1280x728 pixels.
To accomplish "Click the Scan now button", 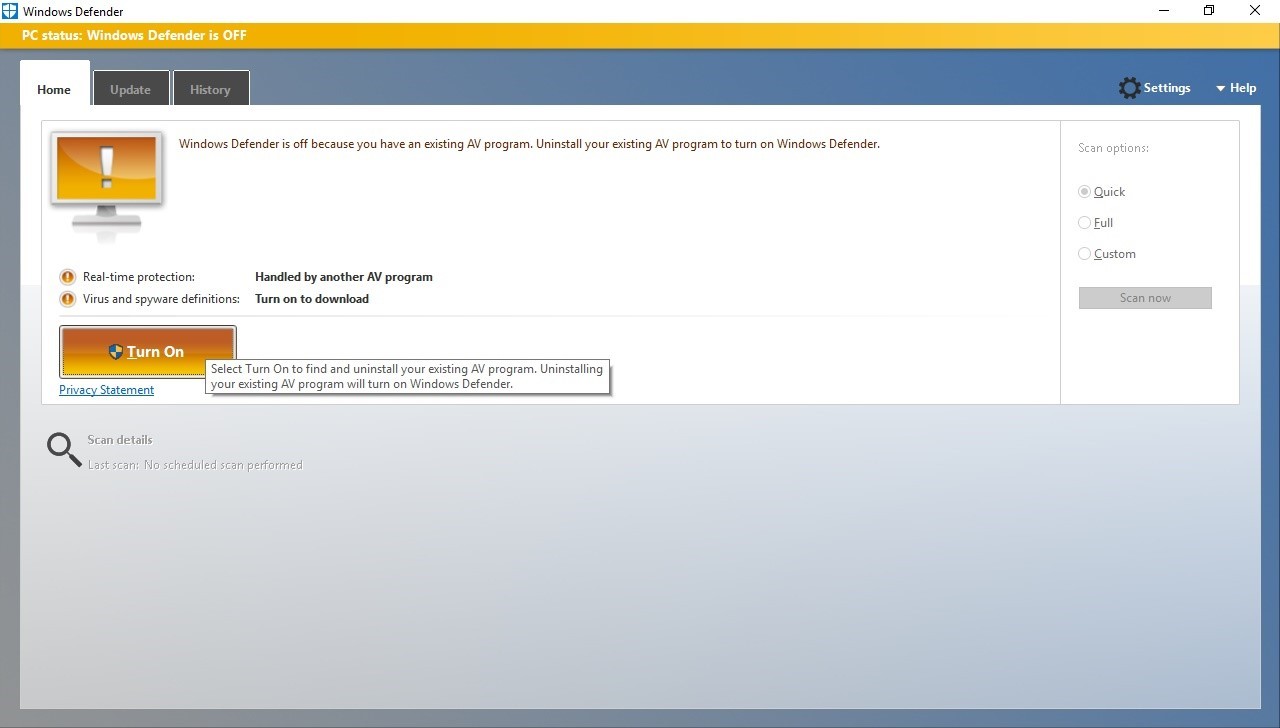I will coord(1145,298).
